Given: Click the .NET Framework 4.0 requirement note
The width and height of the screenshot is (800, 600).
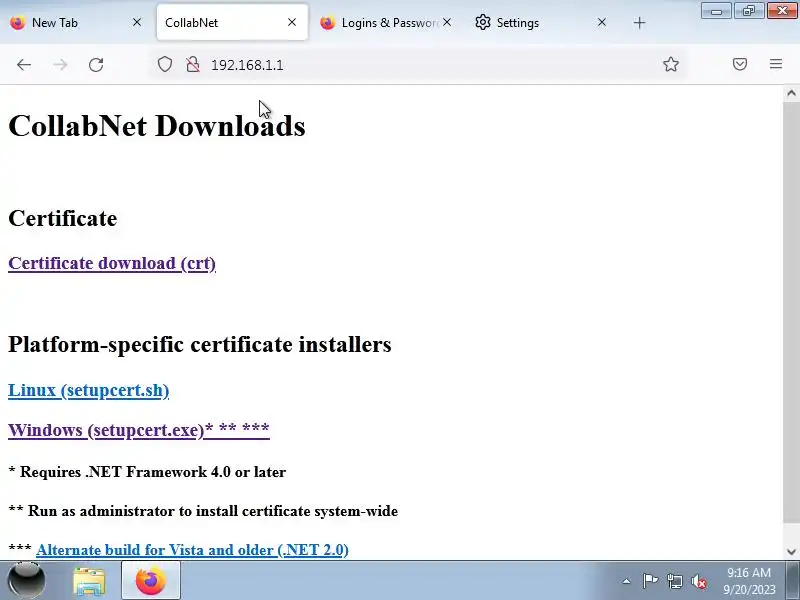Looking at the screenshot, I should [x=147, y=472].
